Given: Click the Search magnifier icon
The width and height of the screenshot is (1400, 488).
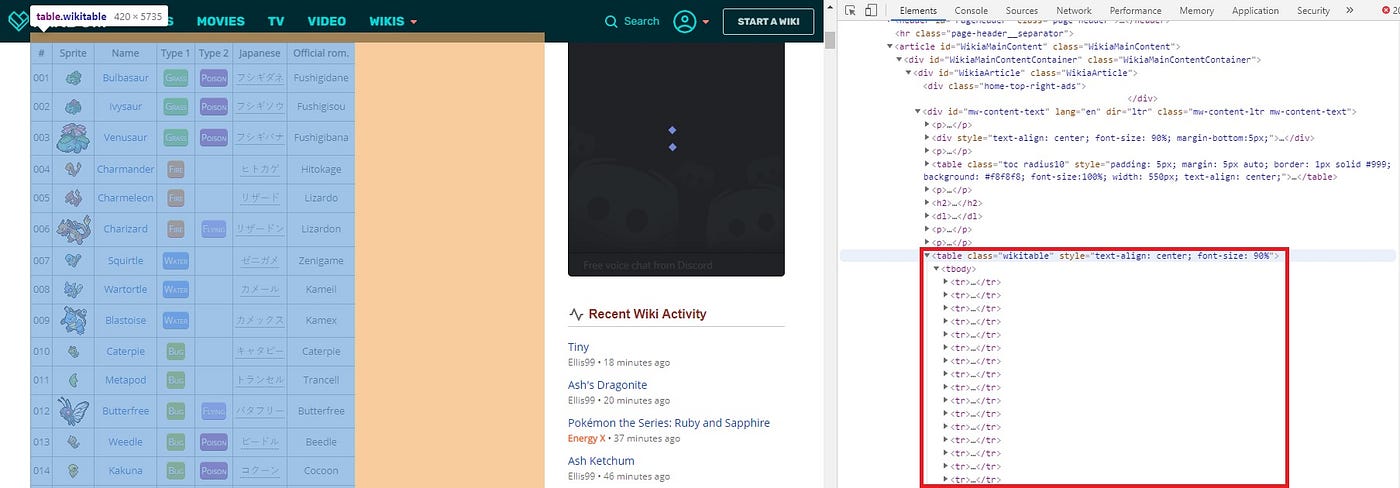Looking at the screenshot, I should 612,21.
